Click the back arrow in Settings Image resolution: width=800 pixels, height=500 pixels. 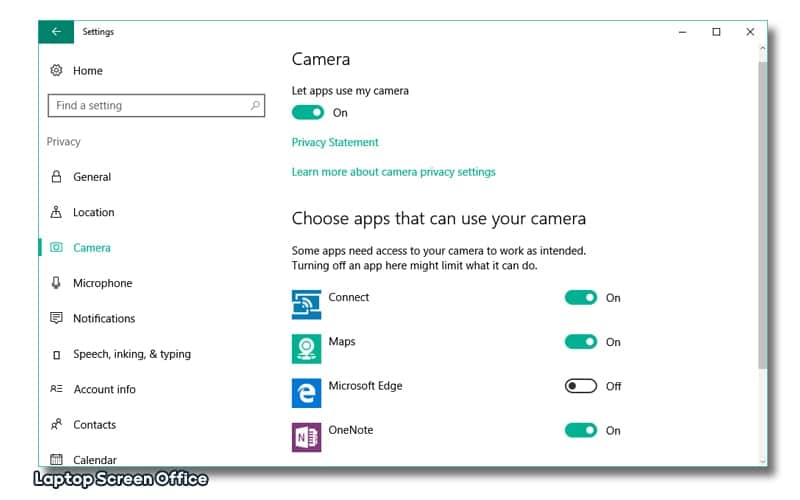[x=56, y=32]
